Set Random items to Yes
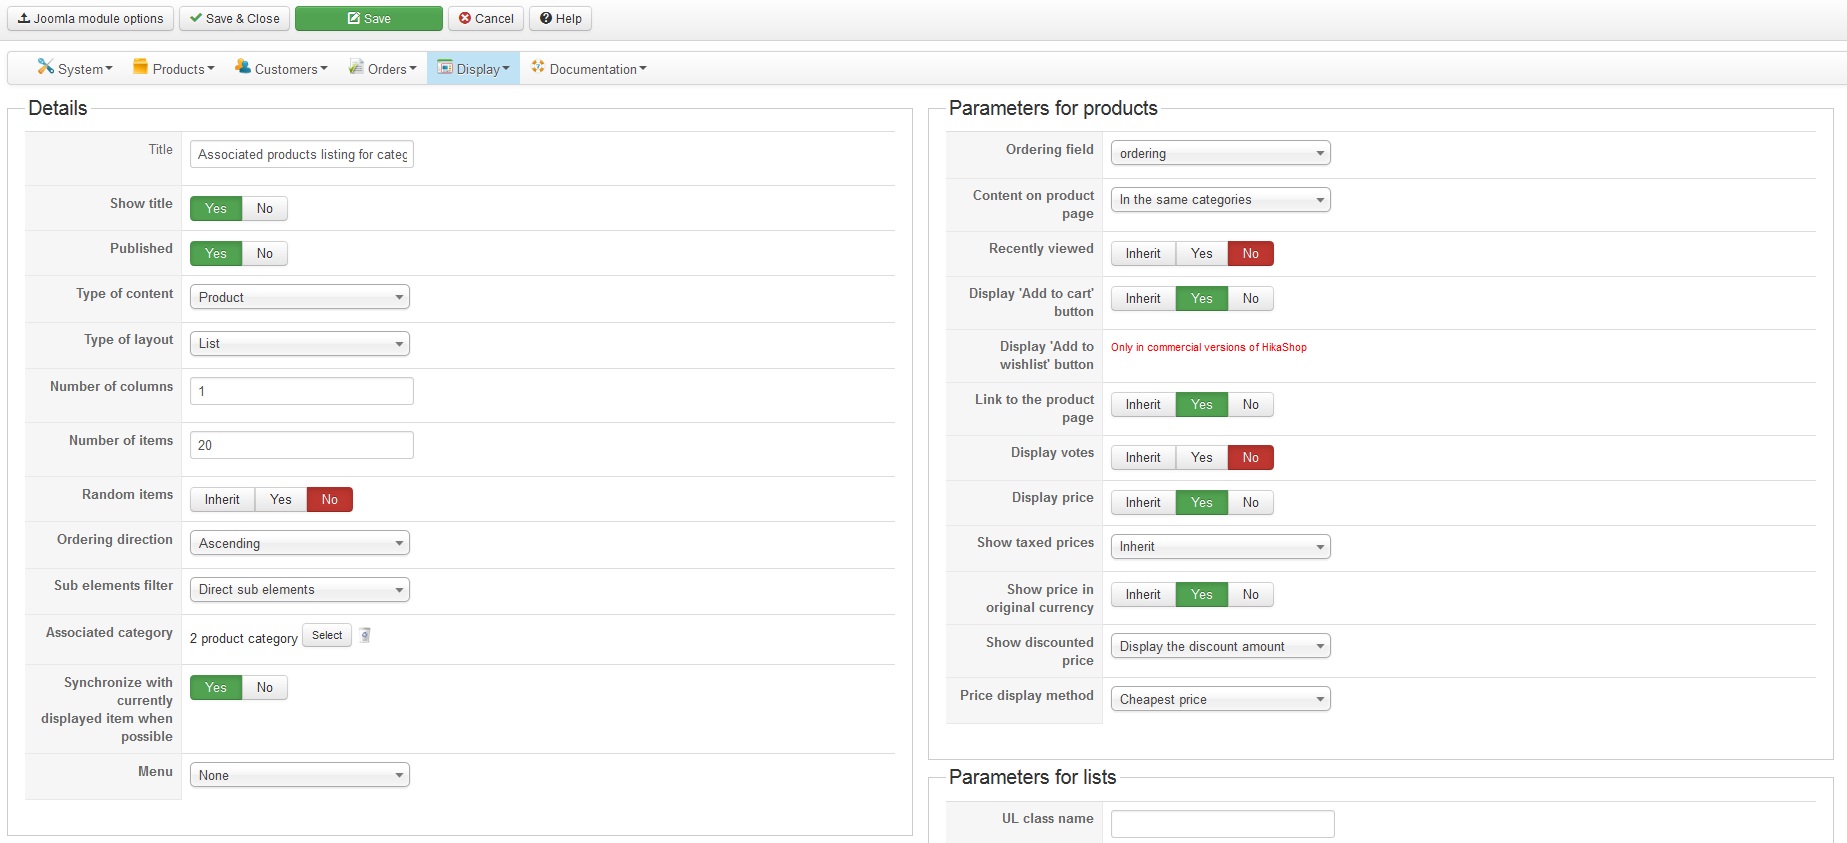The height and width of the screenshot is (843, 1847). [281, 499]
